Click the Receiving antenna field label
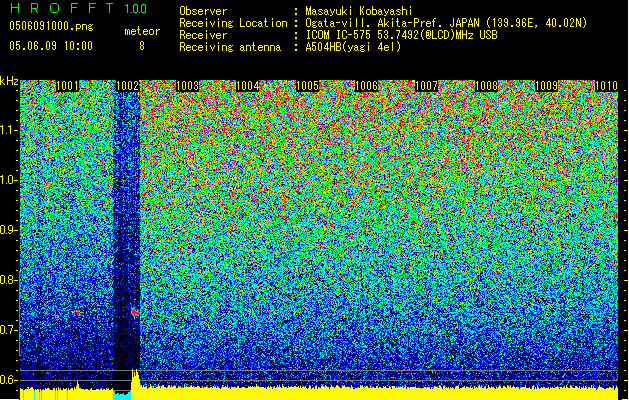This screenshot has height=400, width=629. click(230, 47)
